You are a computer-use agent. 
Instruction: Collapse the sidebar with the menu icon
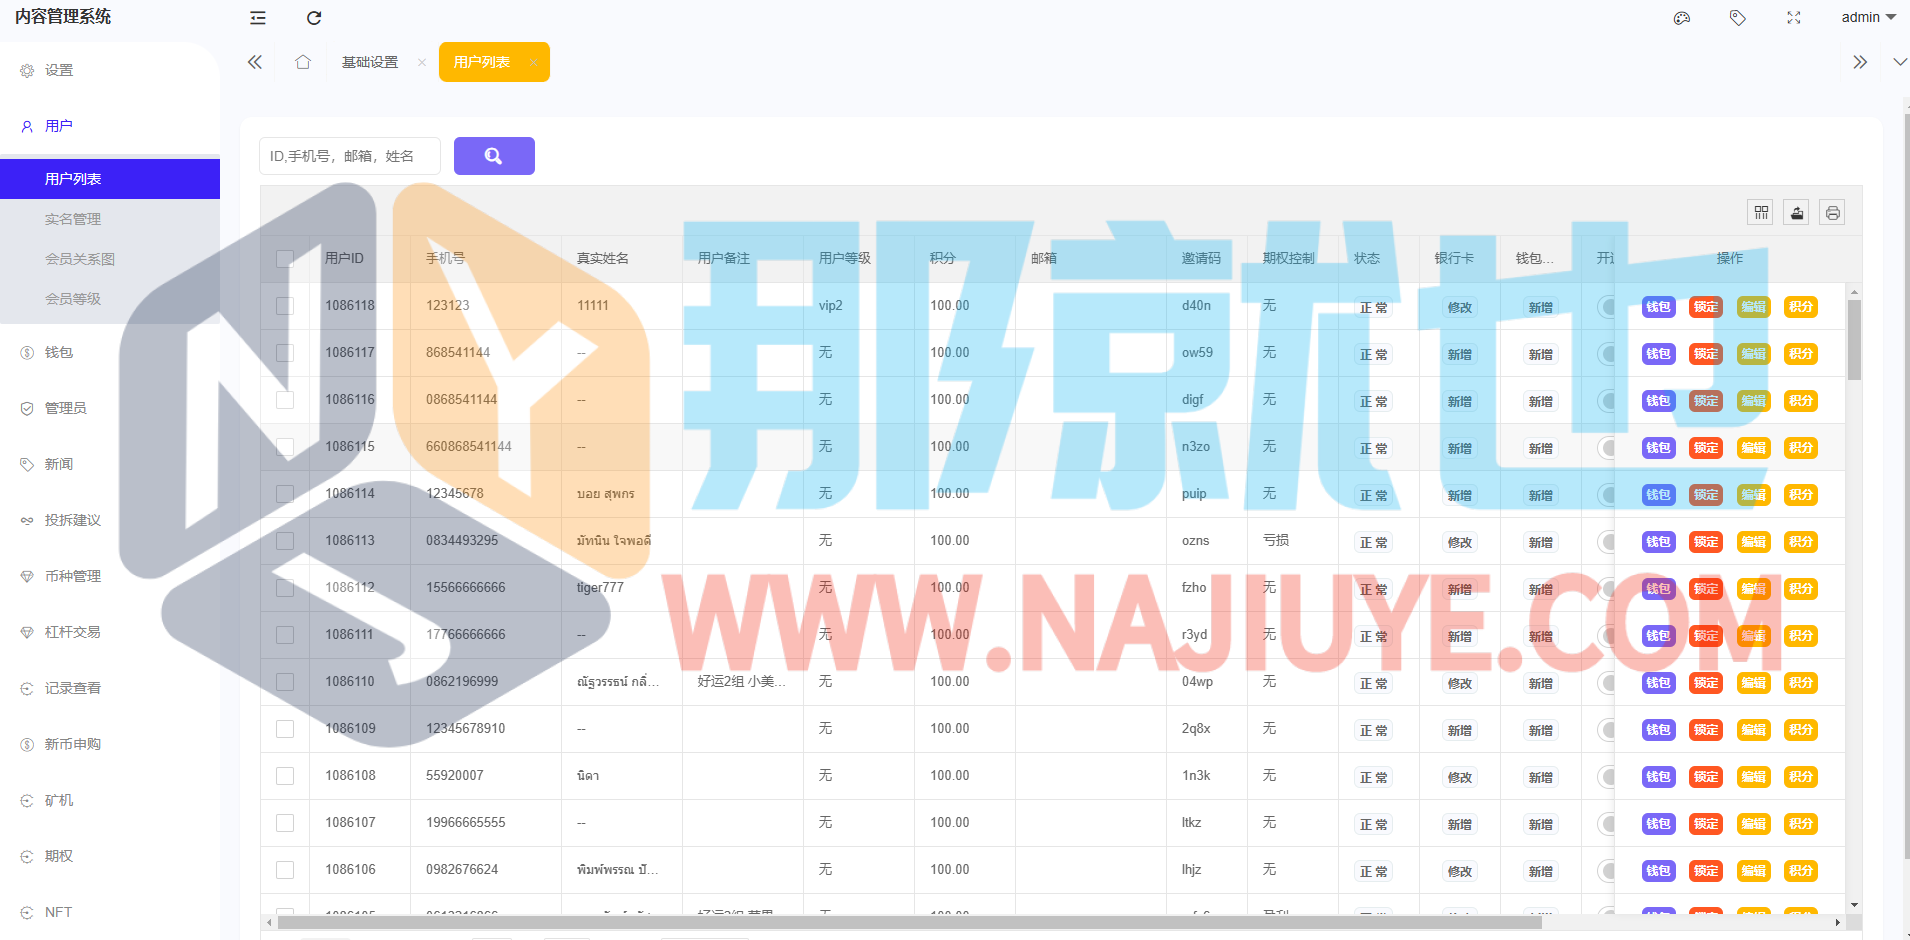coord(258,18)
